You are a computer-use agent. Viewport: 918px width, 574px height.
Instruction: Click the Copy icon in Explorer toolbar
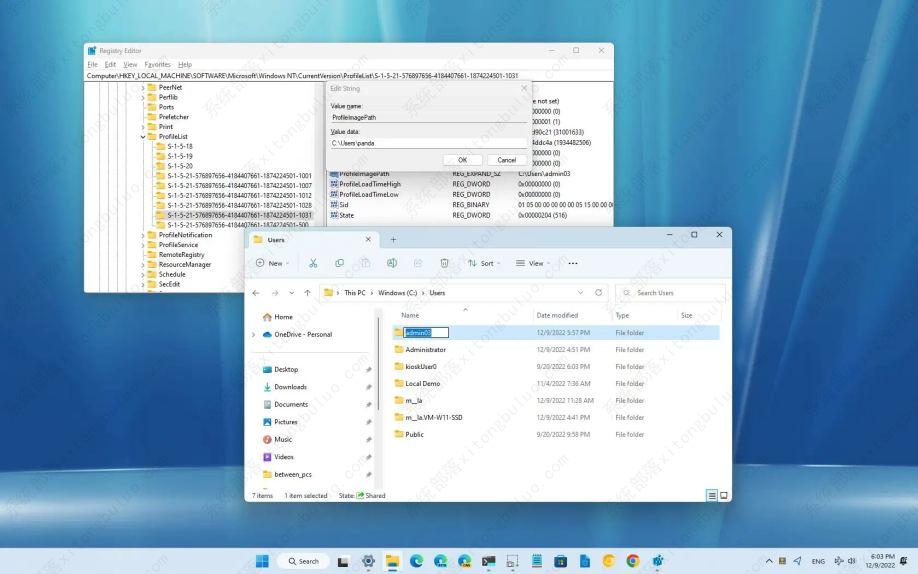(339, 263)
